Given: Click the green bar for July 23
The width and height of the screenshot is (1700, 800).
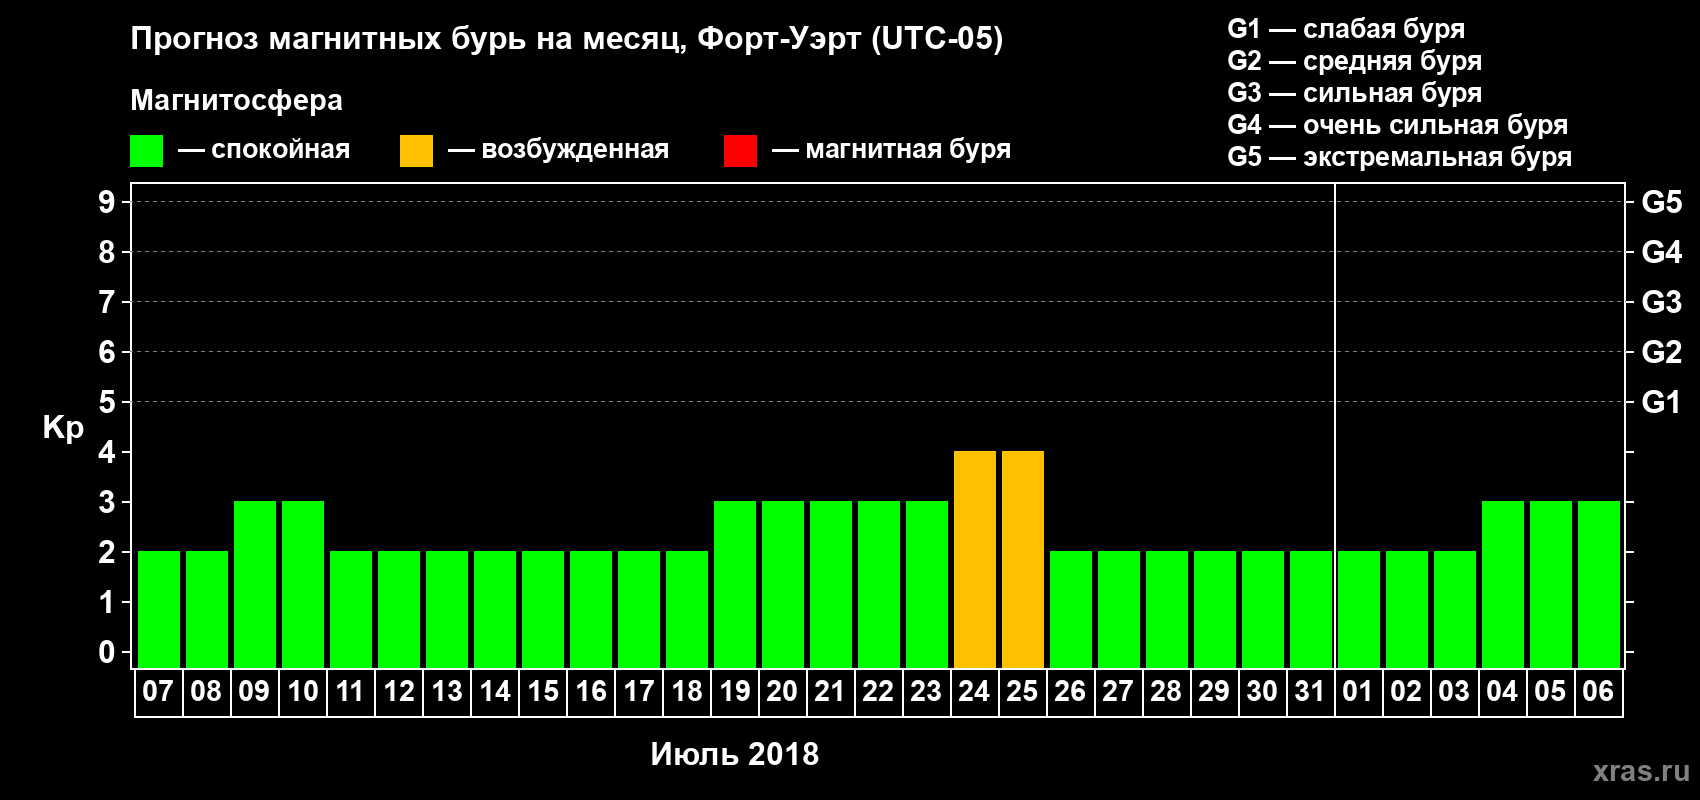Looking at the screenshot, I should pyautogui.click(x=927, y=584).
